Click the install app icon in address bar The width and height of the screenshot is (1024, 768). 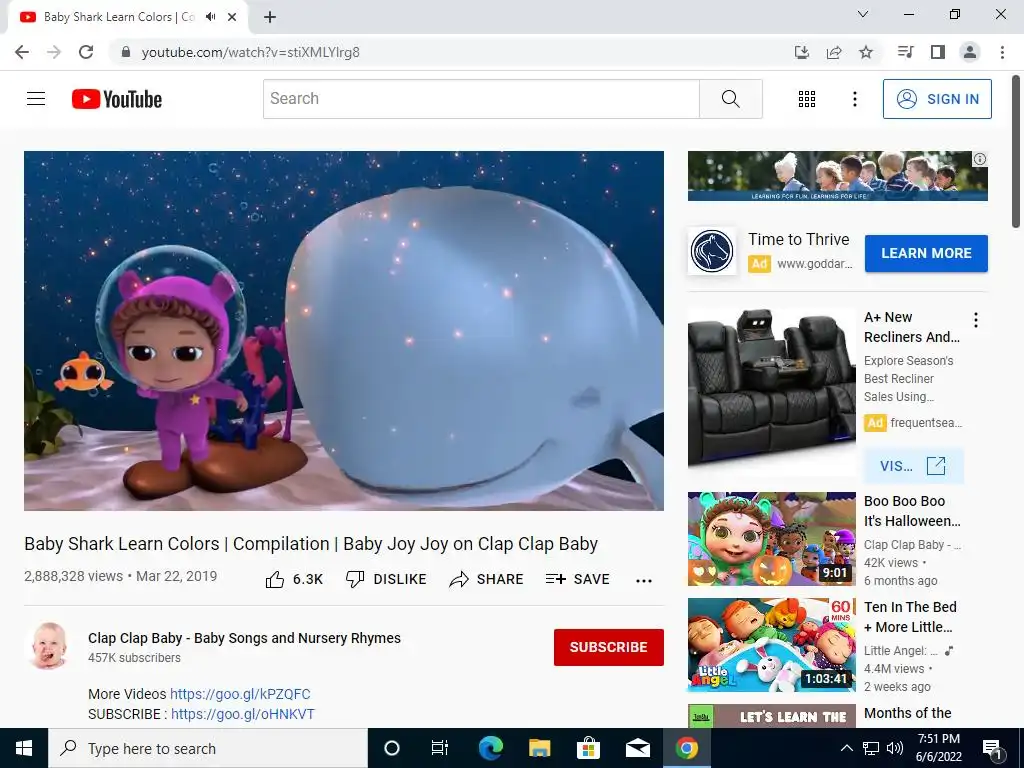pyautogui.click(x=802, y=52)
